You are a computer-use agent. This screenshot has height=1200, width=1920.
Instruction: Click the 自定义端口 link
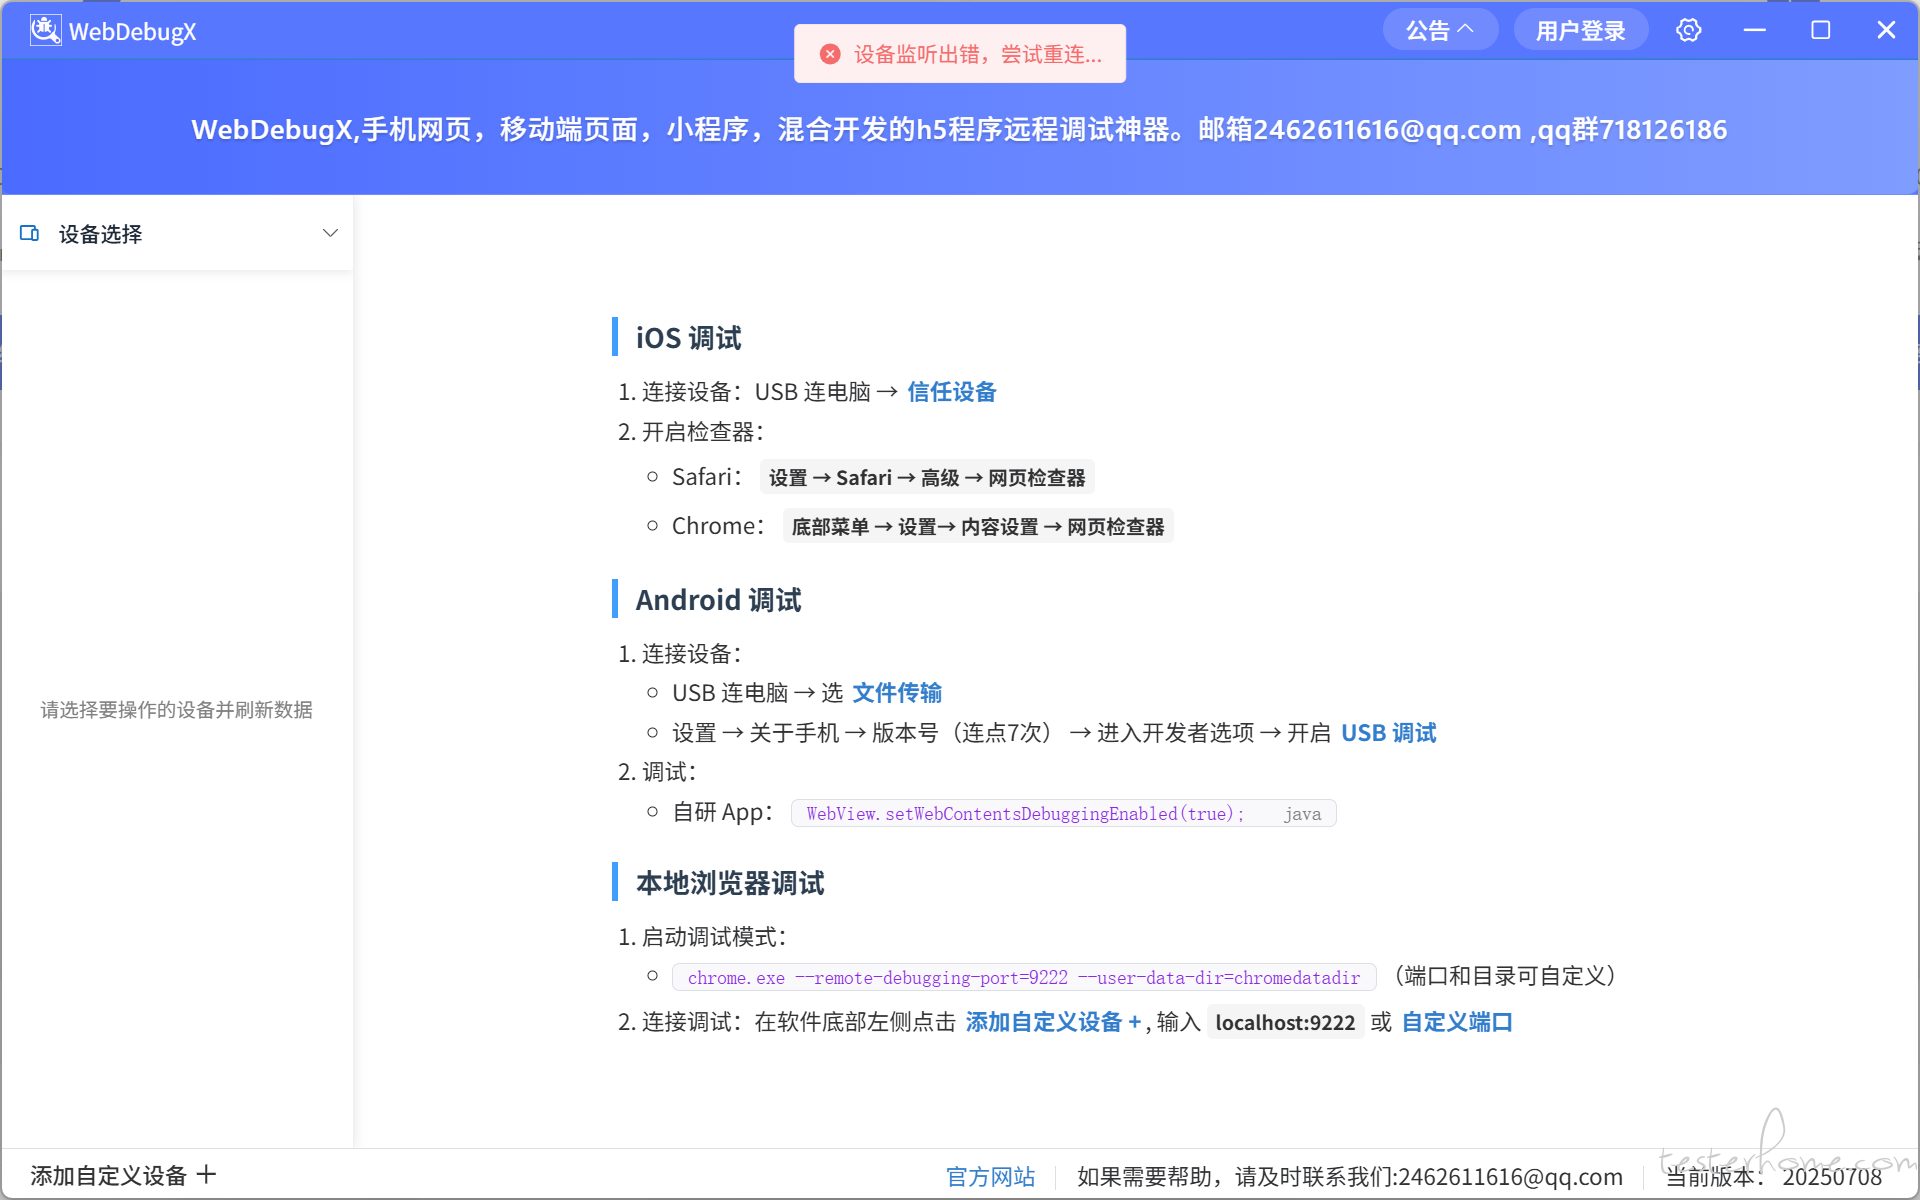[x=1456, y=1022]
